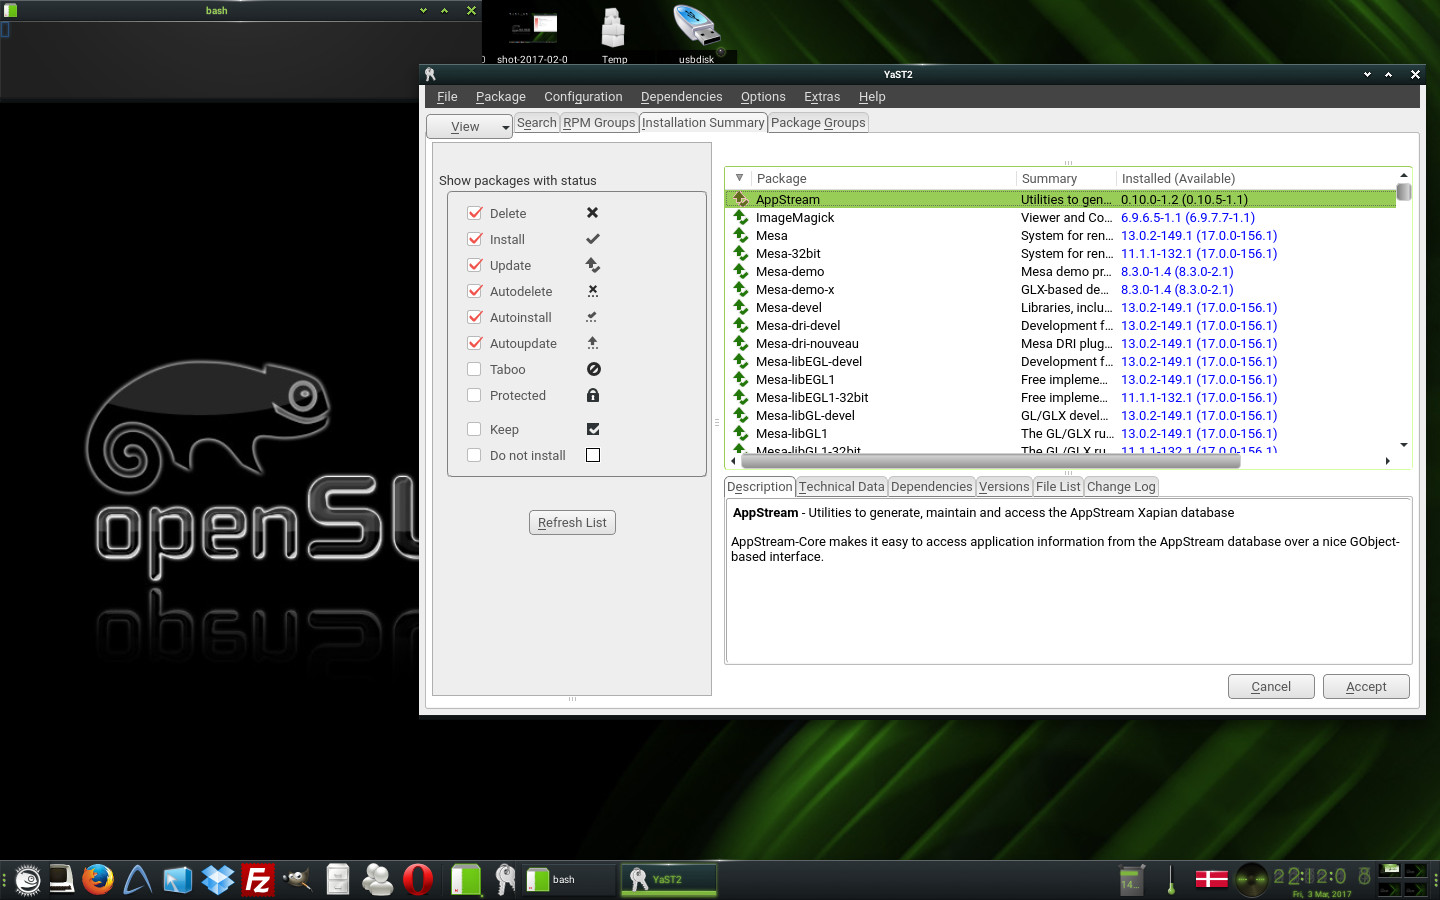Open the View dropdown button
This screenshot has width=1440, height=900.
(469, 127)
